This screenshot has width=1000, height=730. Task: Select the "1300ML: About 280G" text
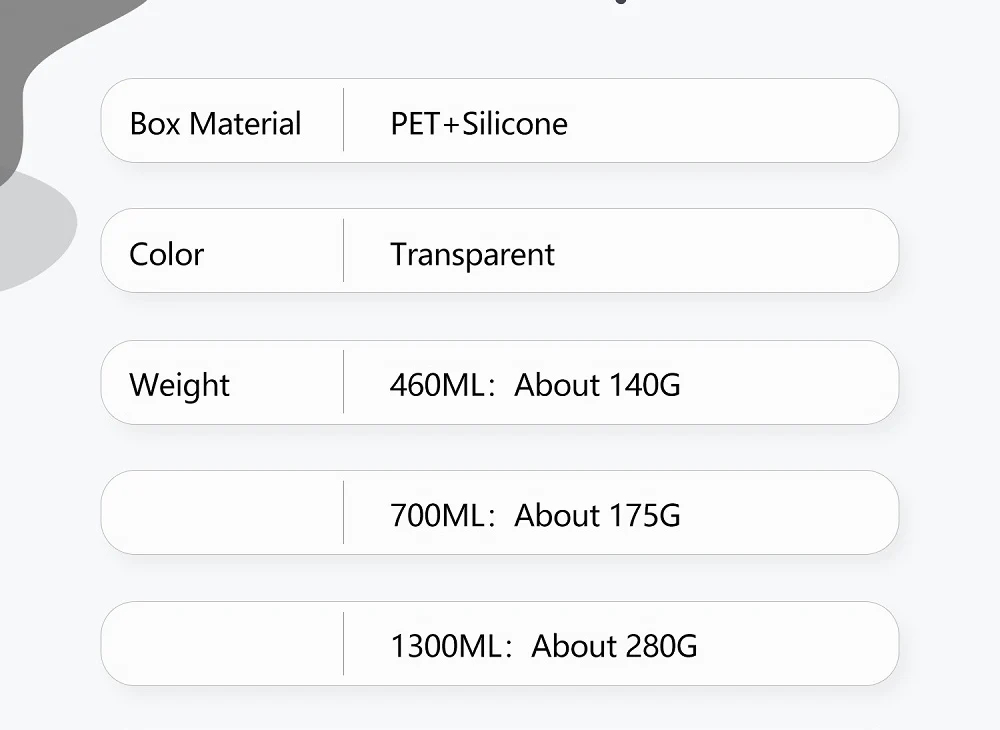pos(544,646)
